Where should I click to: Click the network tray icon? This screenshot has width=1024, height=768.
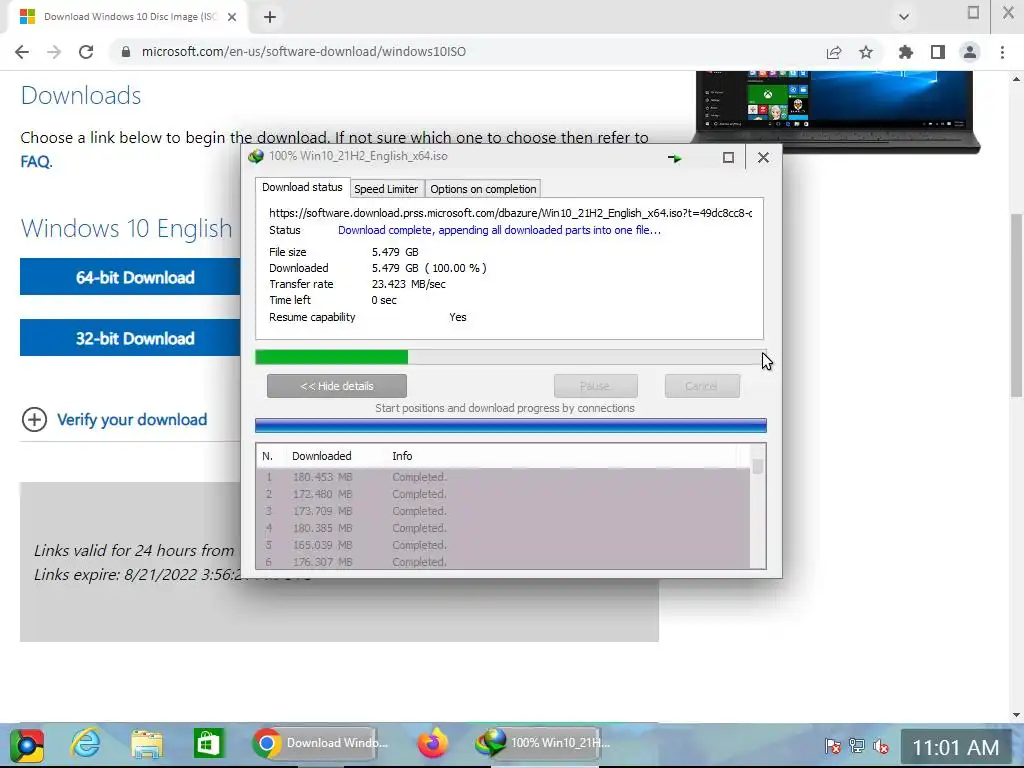pyautogui.click(x=857, y=746)
